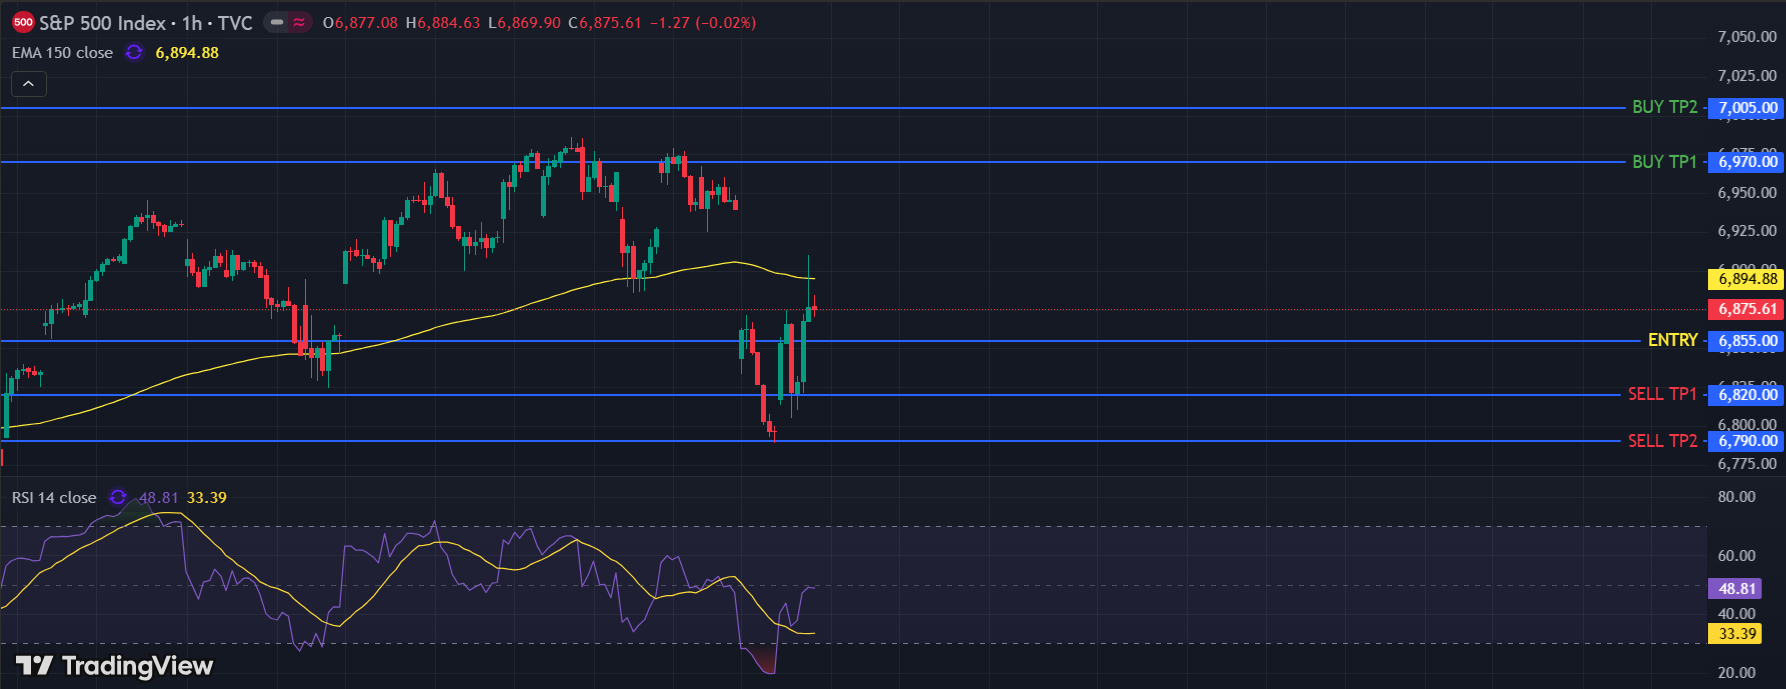Click the purple RSI 48.81 axis tag

[x=1737, y=589]
